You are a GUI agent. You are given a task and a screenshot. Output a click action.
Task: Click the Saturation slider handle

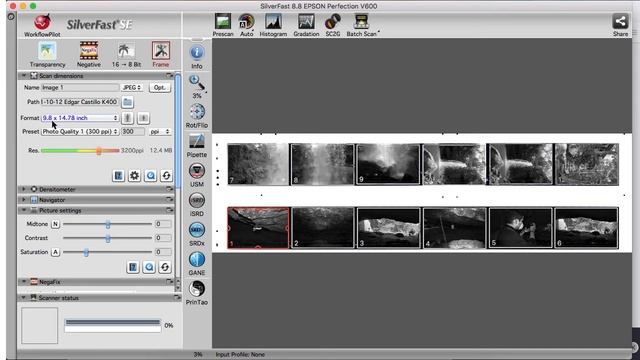point(86,253)
